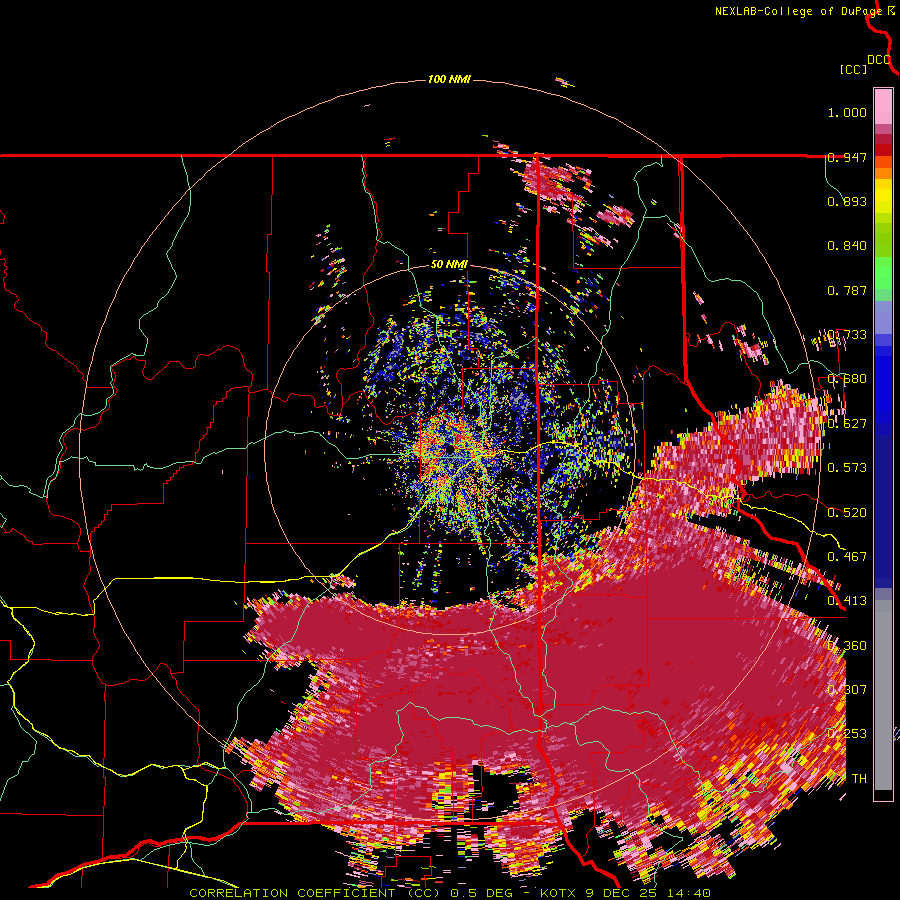The height and width of the screenshot is (900, 900).
Task: Click the 0.467 scale value
Action: tap(847, 557)
